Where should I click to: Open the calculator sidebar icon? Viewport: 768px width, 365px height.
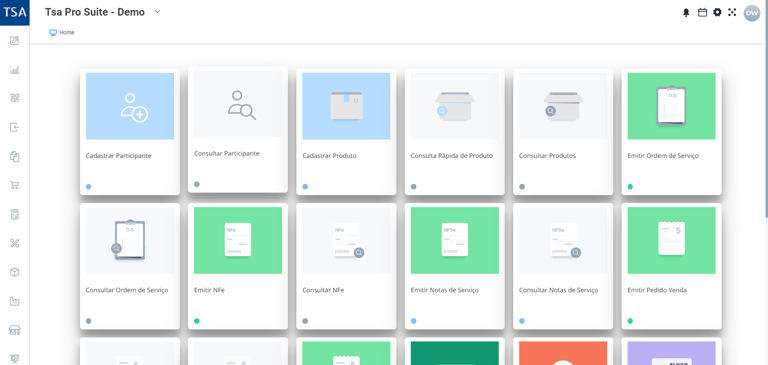click(x=15, y=214)
